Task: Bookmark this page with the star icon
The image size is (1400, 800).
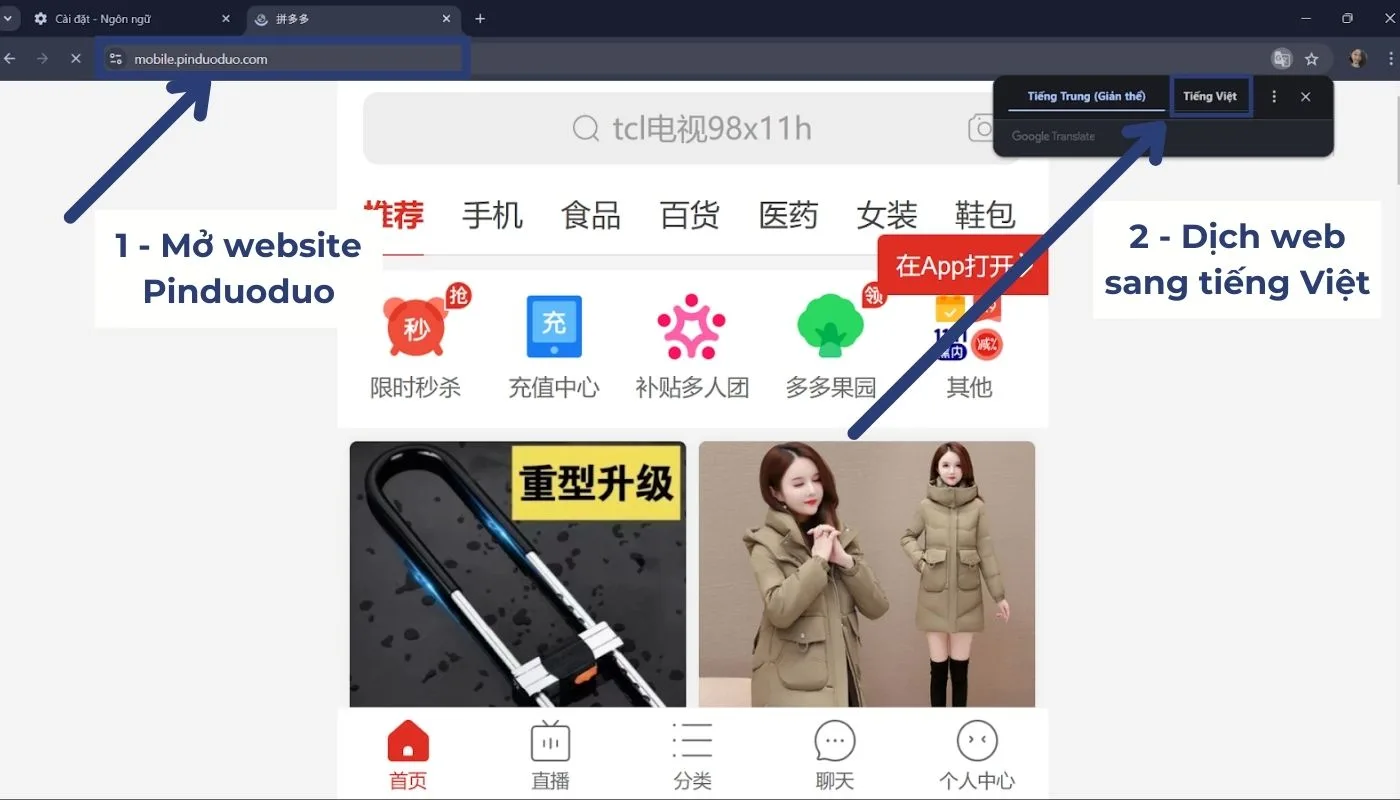Action: pos(1312,59)
